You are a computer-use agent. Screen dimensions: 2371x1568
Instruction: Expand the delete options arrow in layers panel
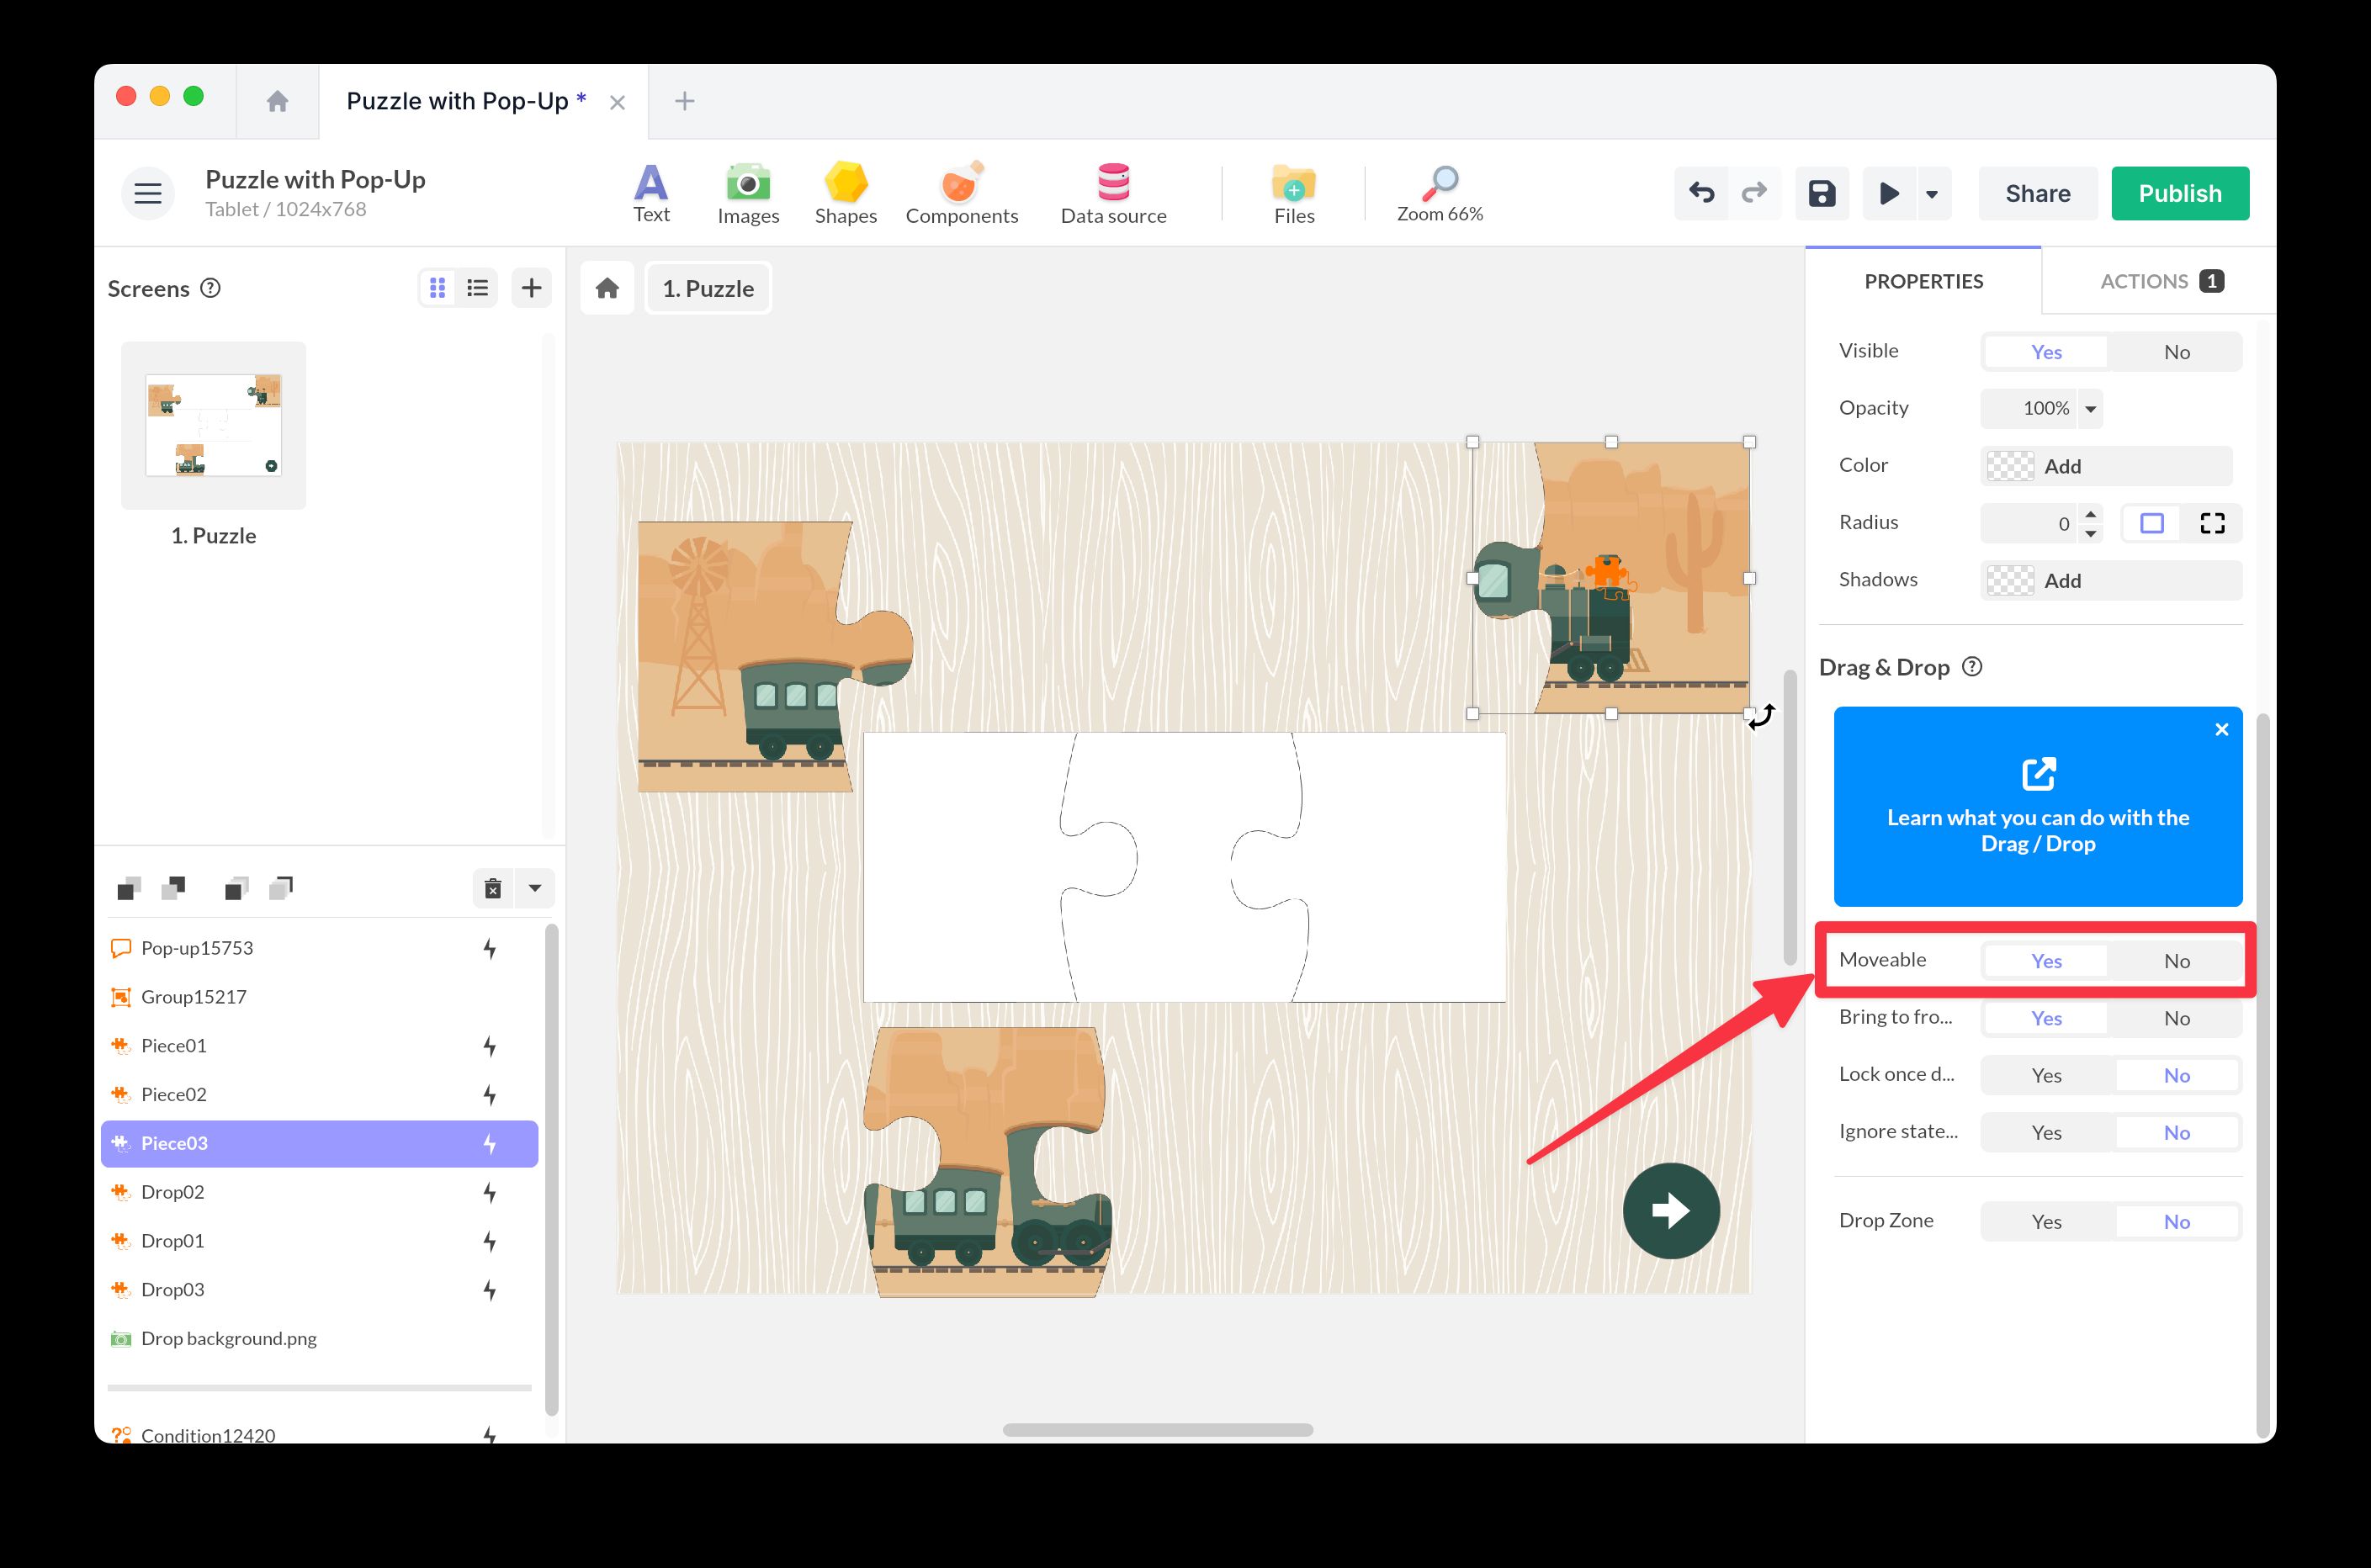(536, 888)
